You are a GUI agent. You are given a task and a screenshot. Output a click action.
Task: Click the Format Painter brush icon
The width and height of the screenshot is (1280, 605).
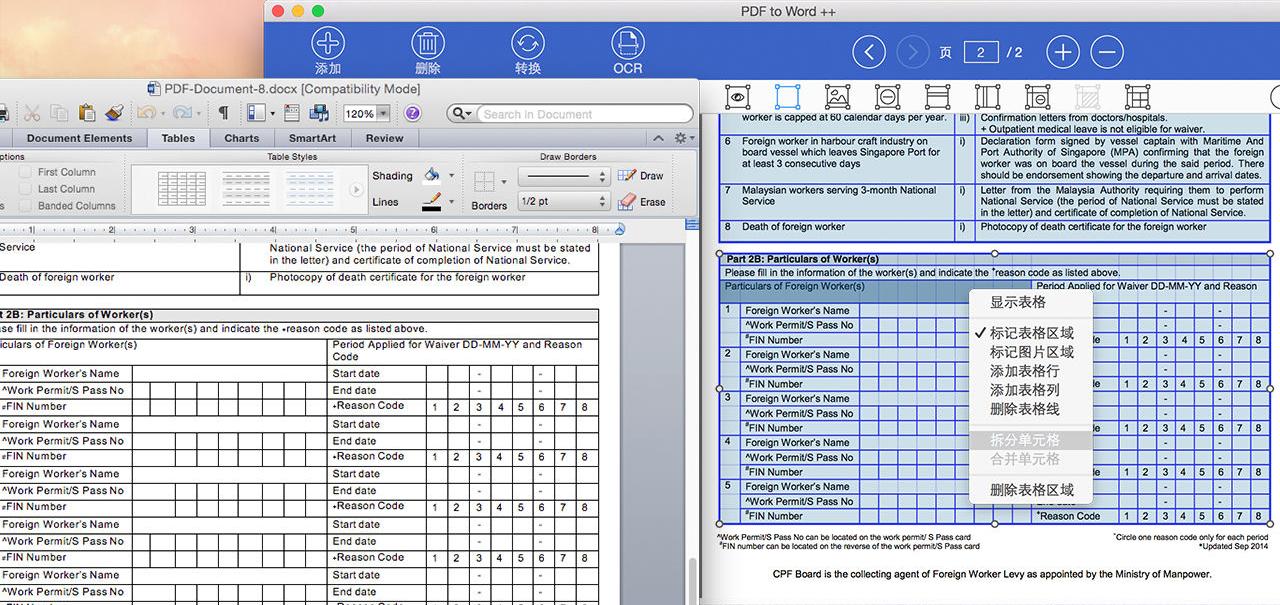point(113,113)
